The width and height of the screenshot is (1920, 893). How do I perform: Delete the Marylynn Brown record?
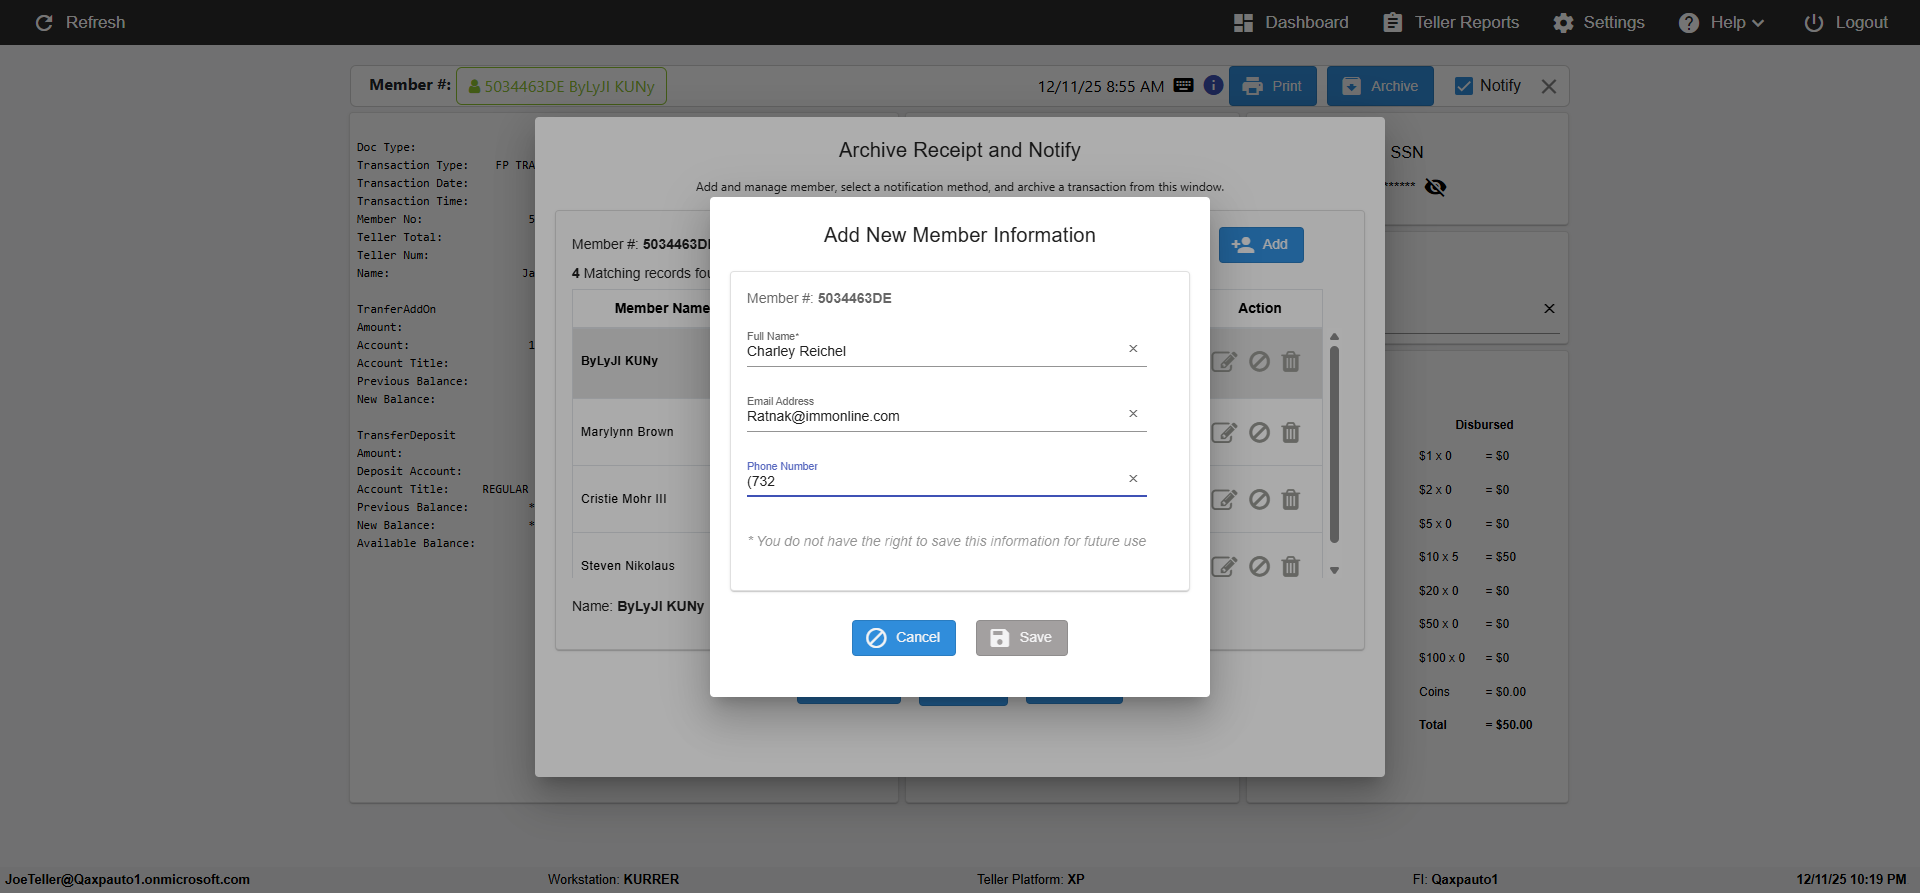click(x=1291, y=432)
